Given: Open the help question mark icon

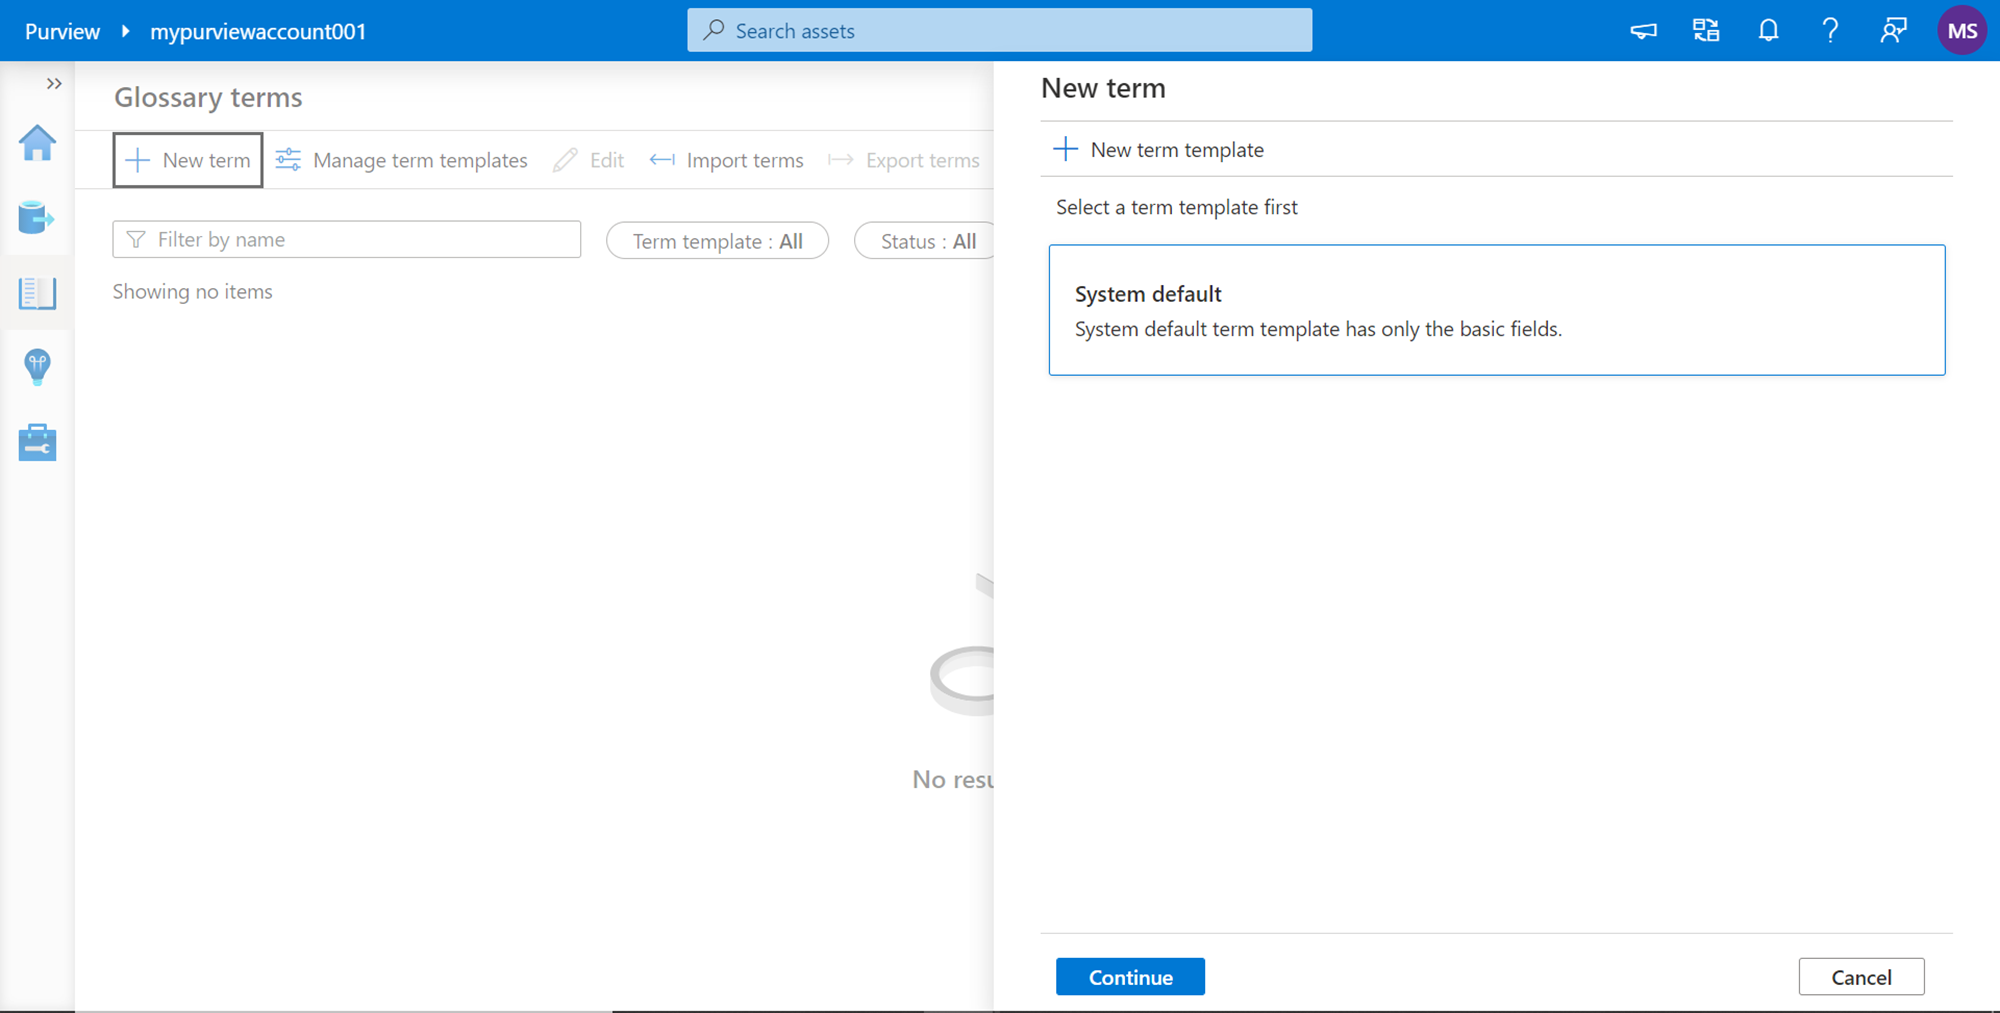Looking at the screenshot, I should [1830, 31].
